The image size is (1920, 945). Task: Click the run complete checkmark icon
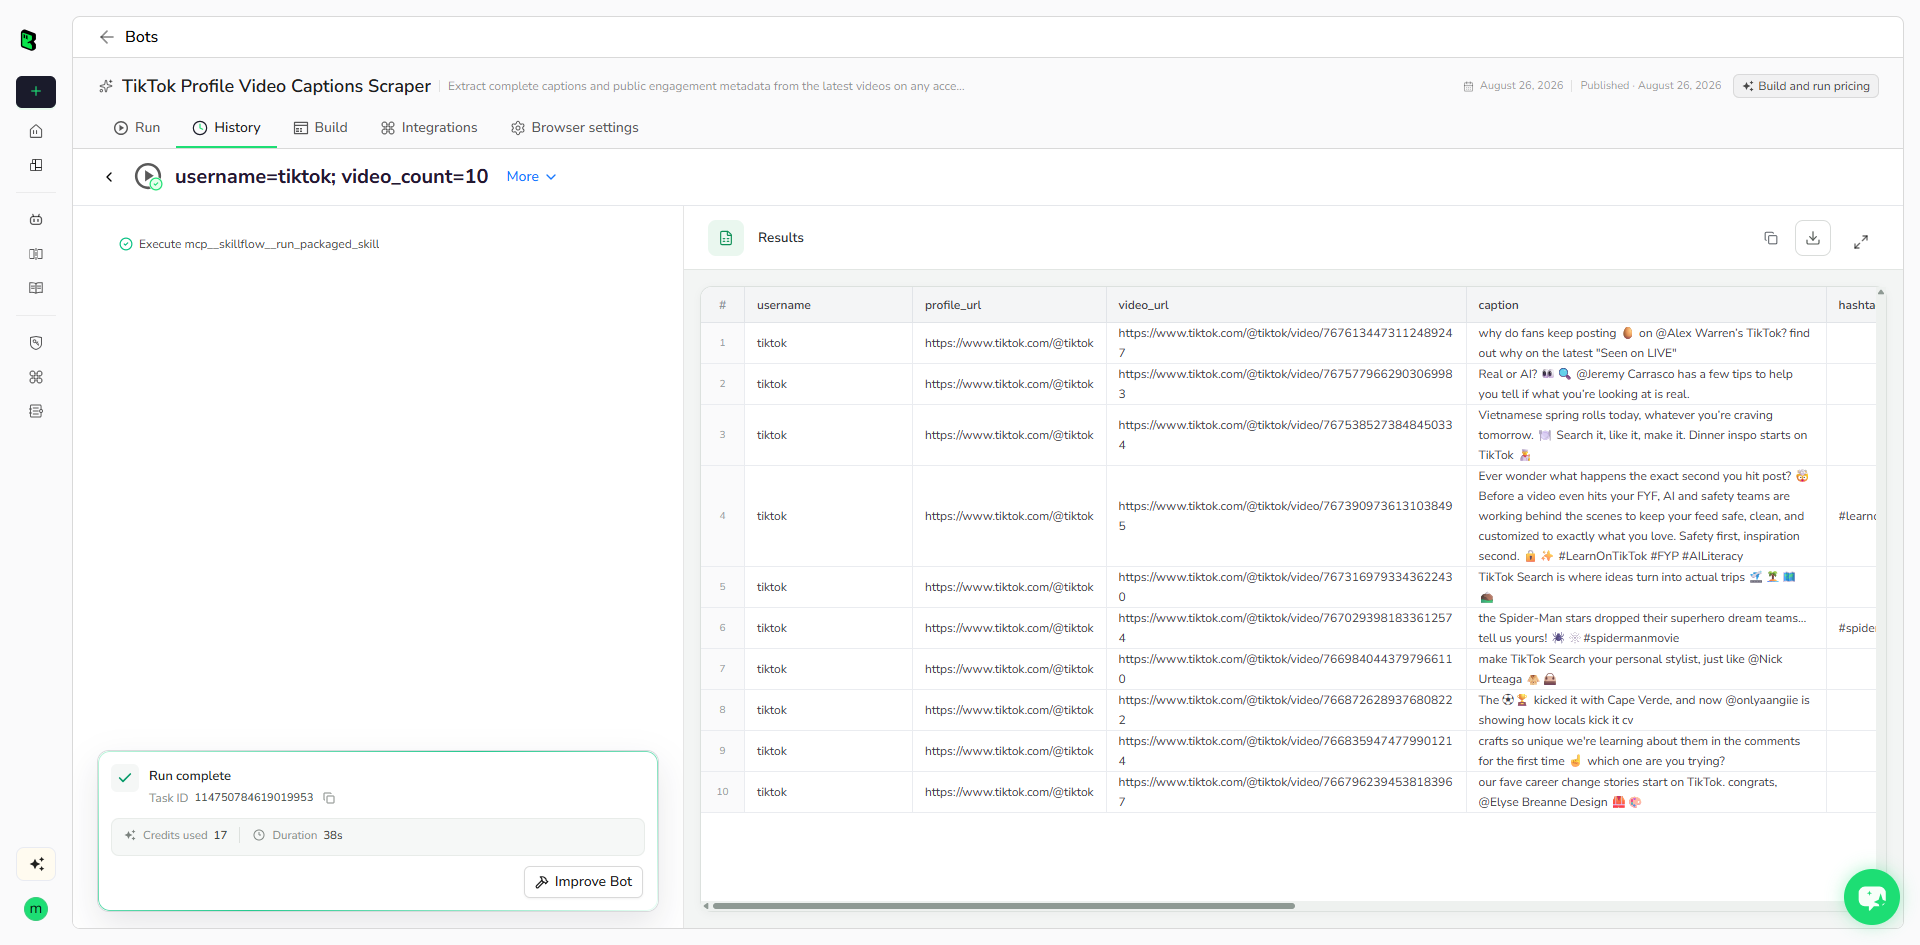pyautogui.click(x=125, y=777)
